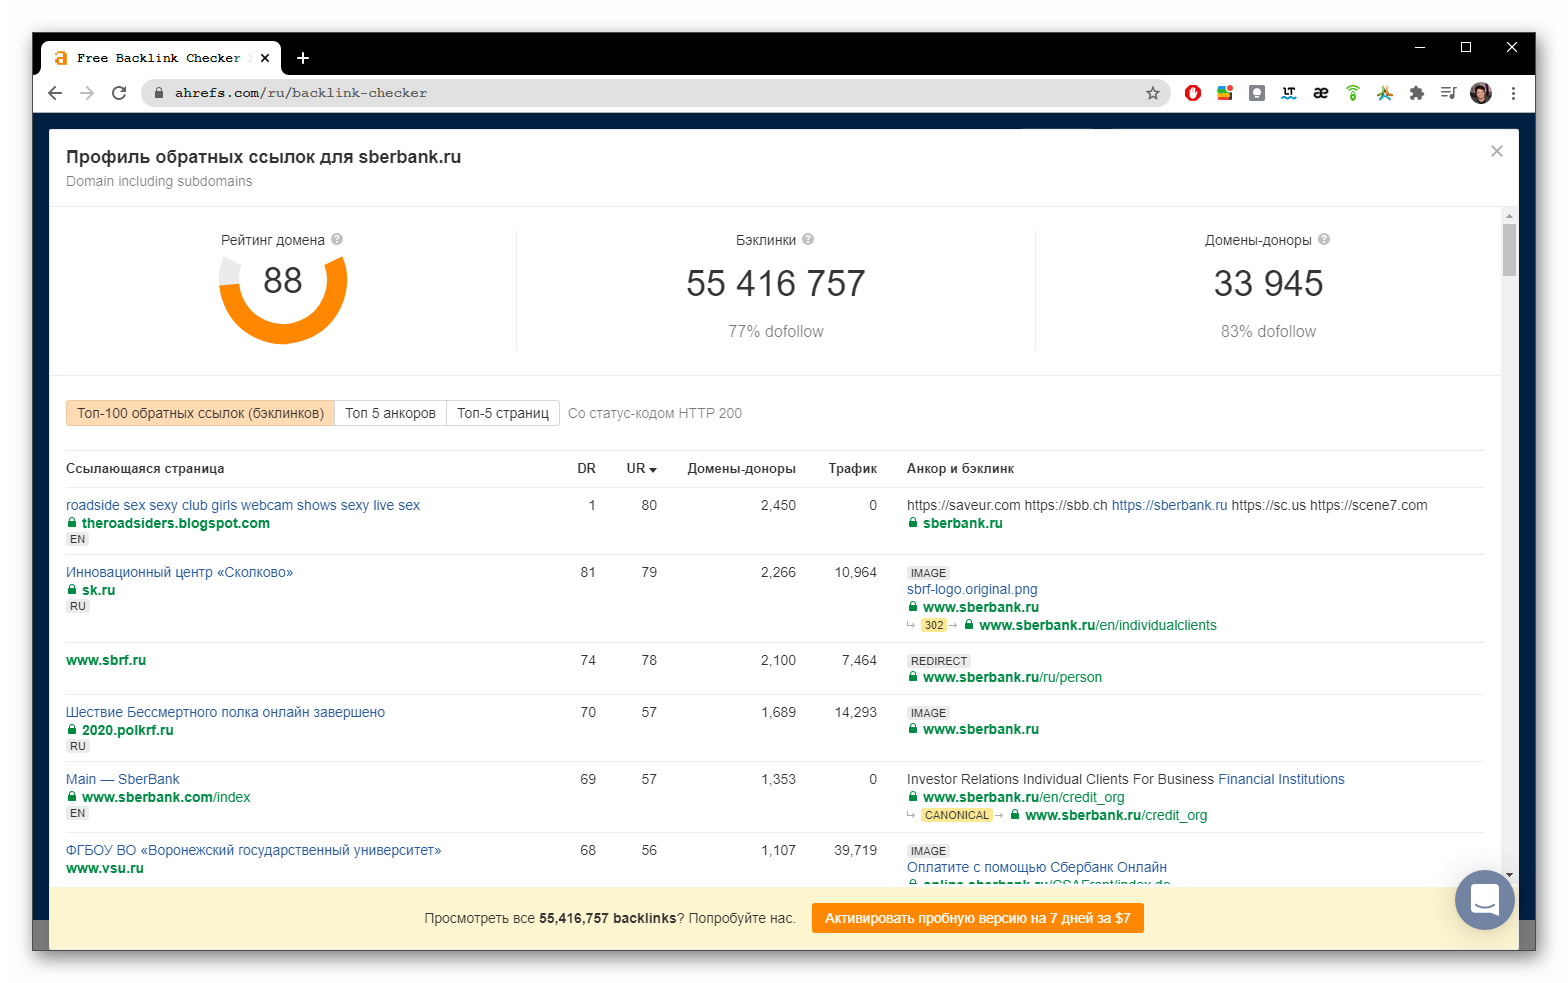Open the media control queue icon
This screenshot has height=983, width=1568.
coord(1449,93)
